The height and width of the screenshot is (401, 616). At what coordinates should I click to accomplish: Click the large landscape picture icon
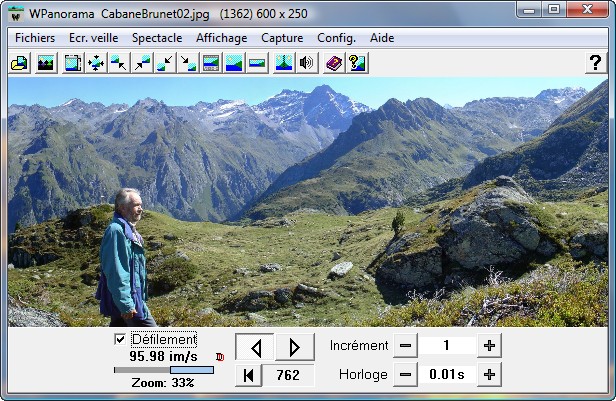click(x=234, y=63)
